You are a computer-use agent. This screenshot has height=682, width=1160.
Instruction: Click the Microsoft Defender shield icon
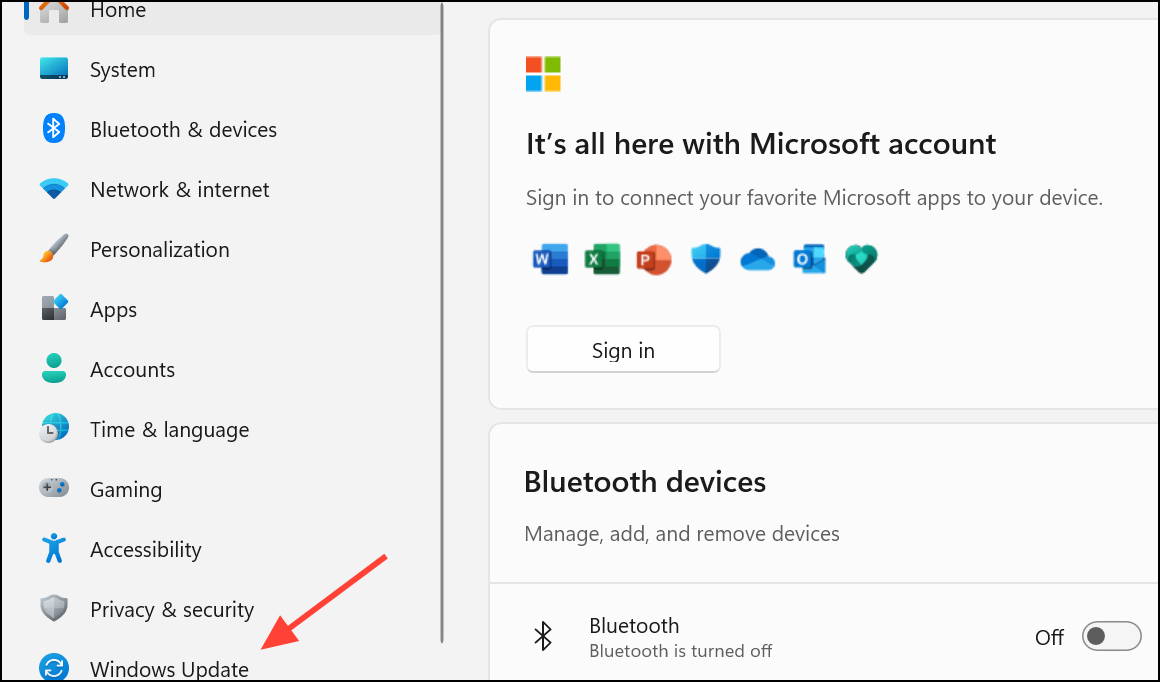706,260
